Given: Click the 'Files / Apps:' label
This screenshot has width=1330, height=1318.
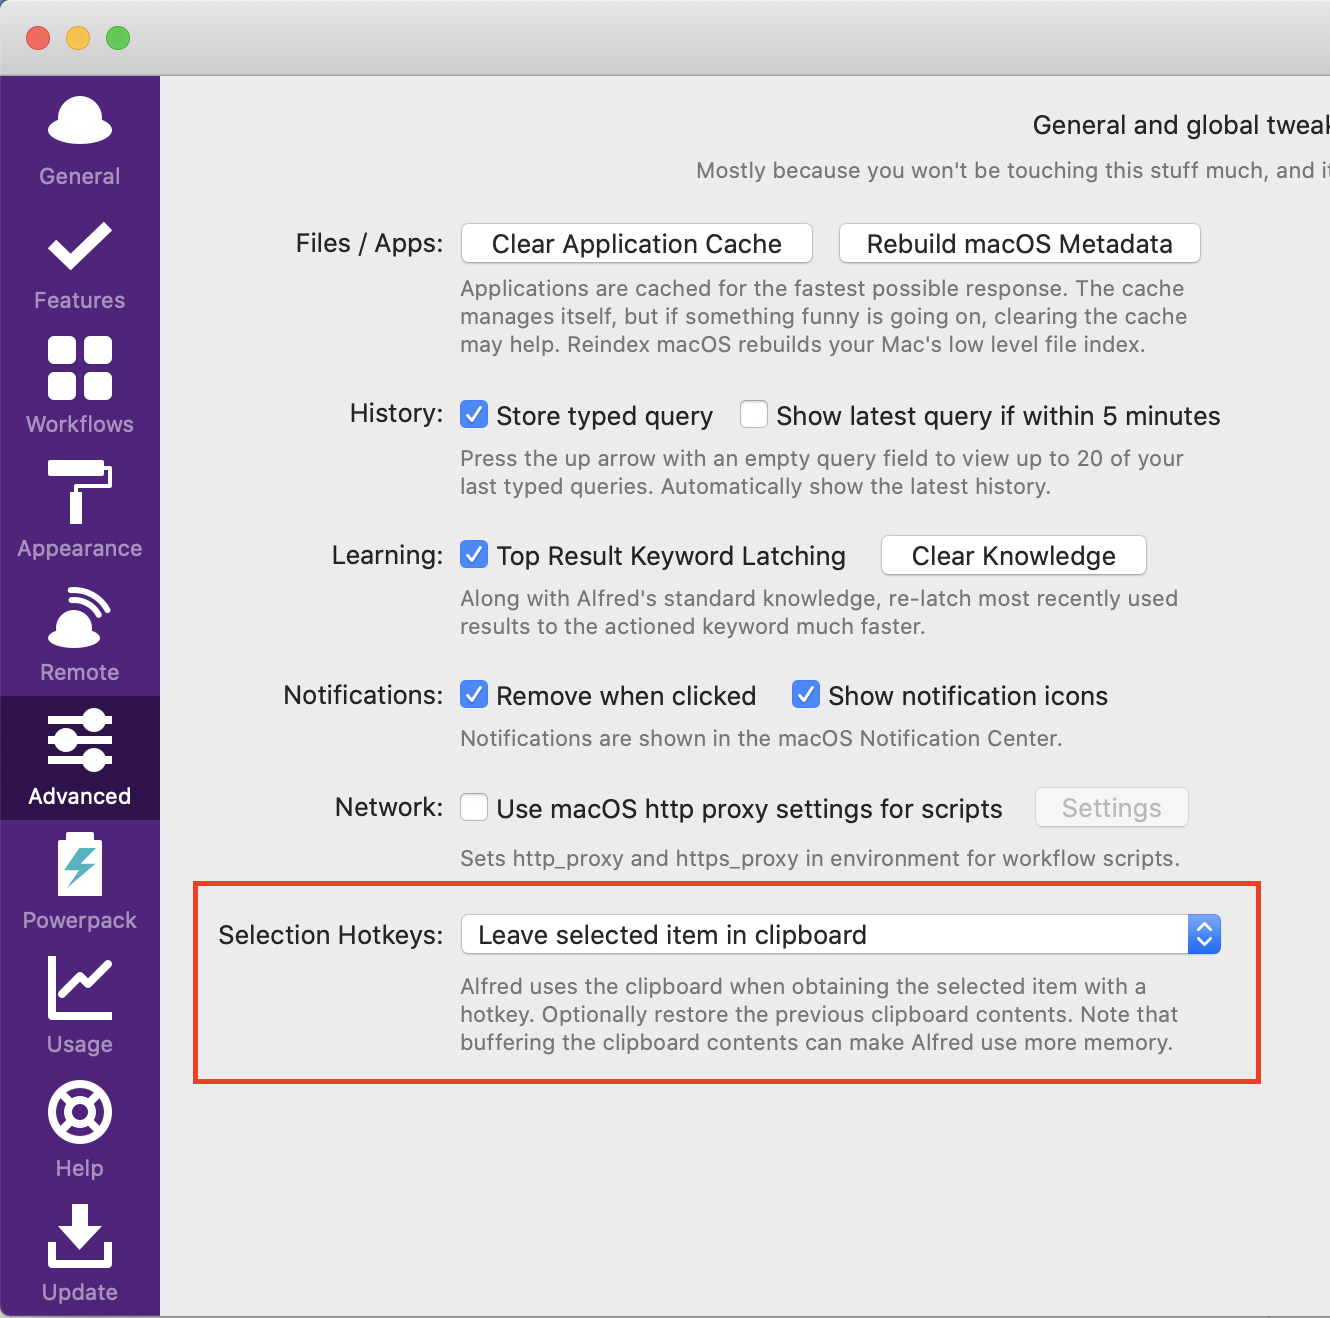Looking at the screenshot, I should pos(369,243).
